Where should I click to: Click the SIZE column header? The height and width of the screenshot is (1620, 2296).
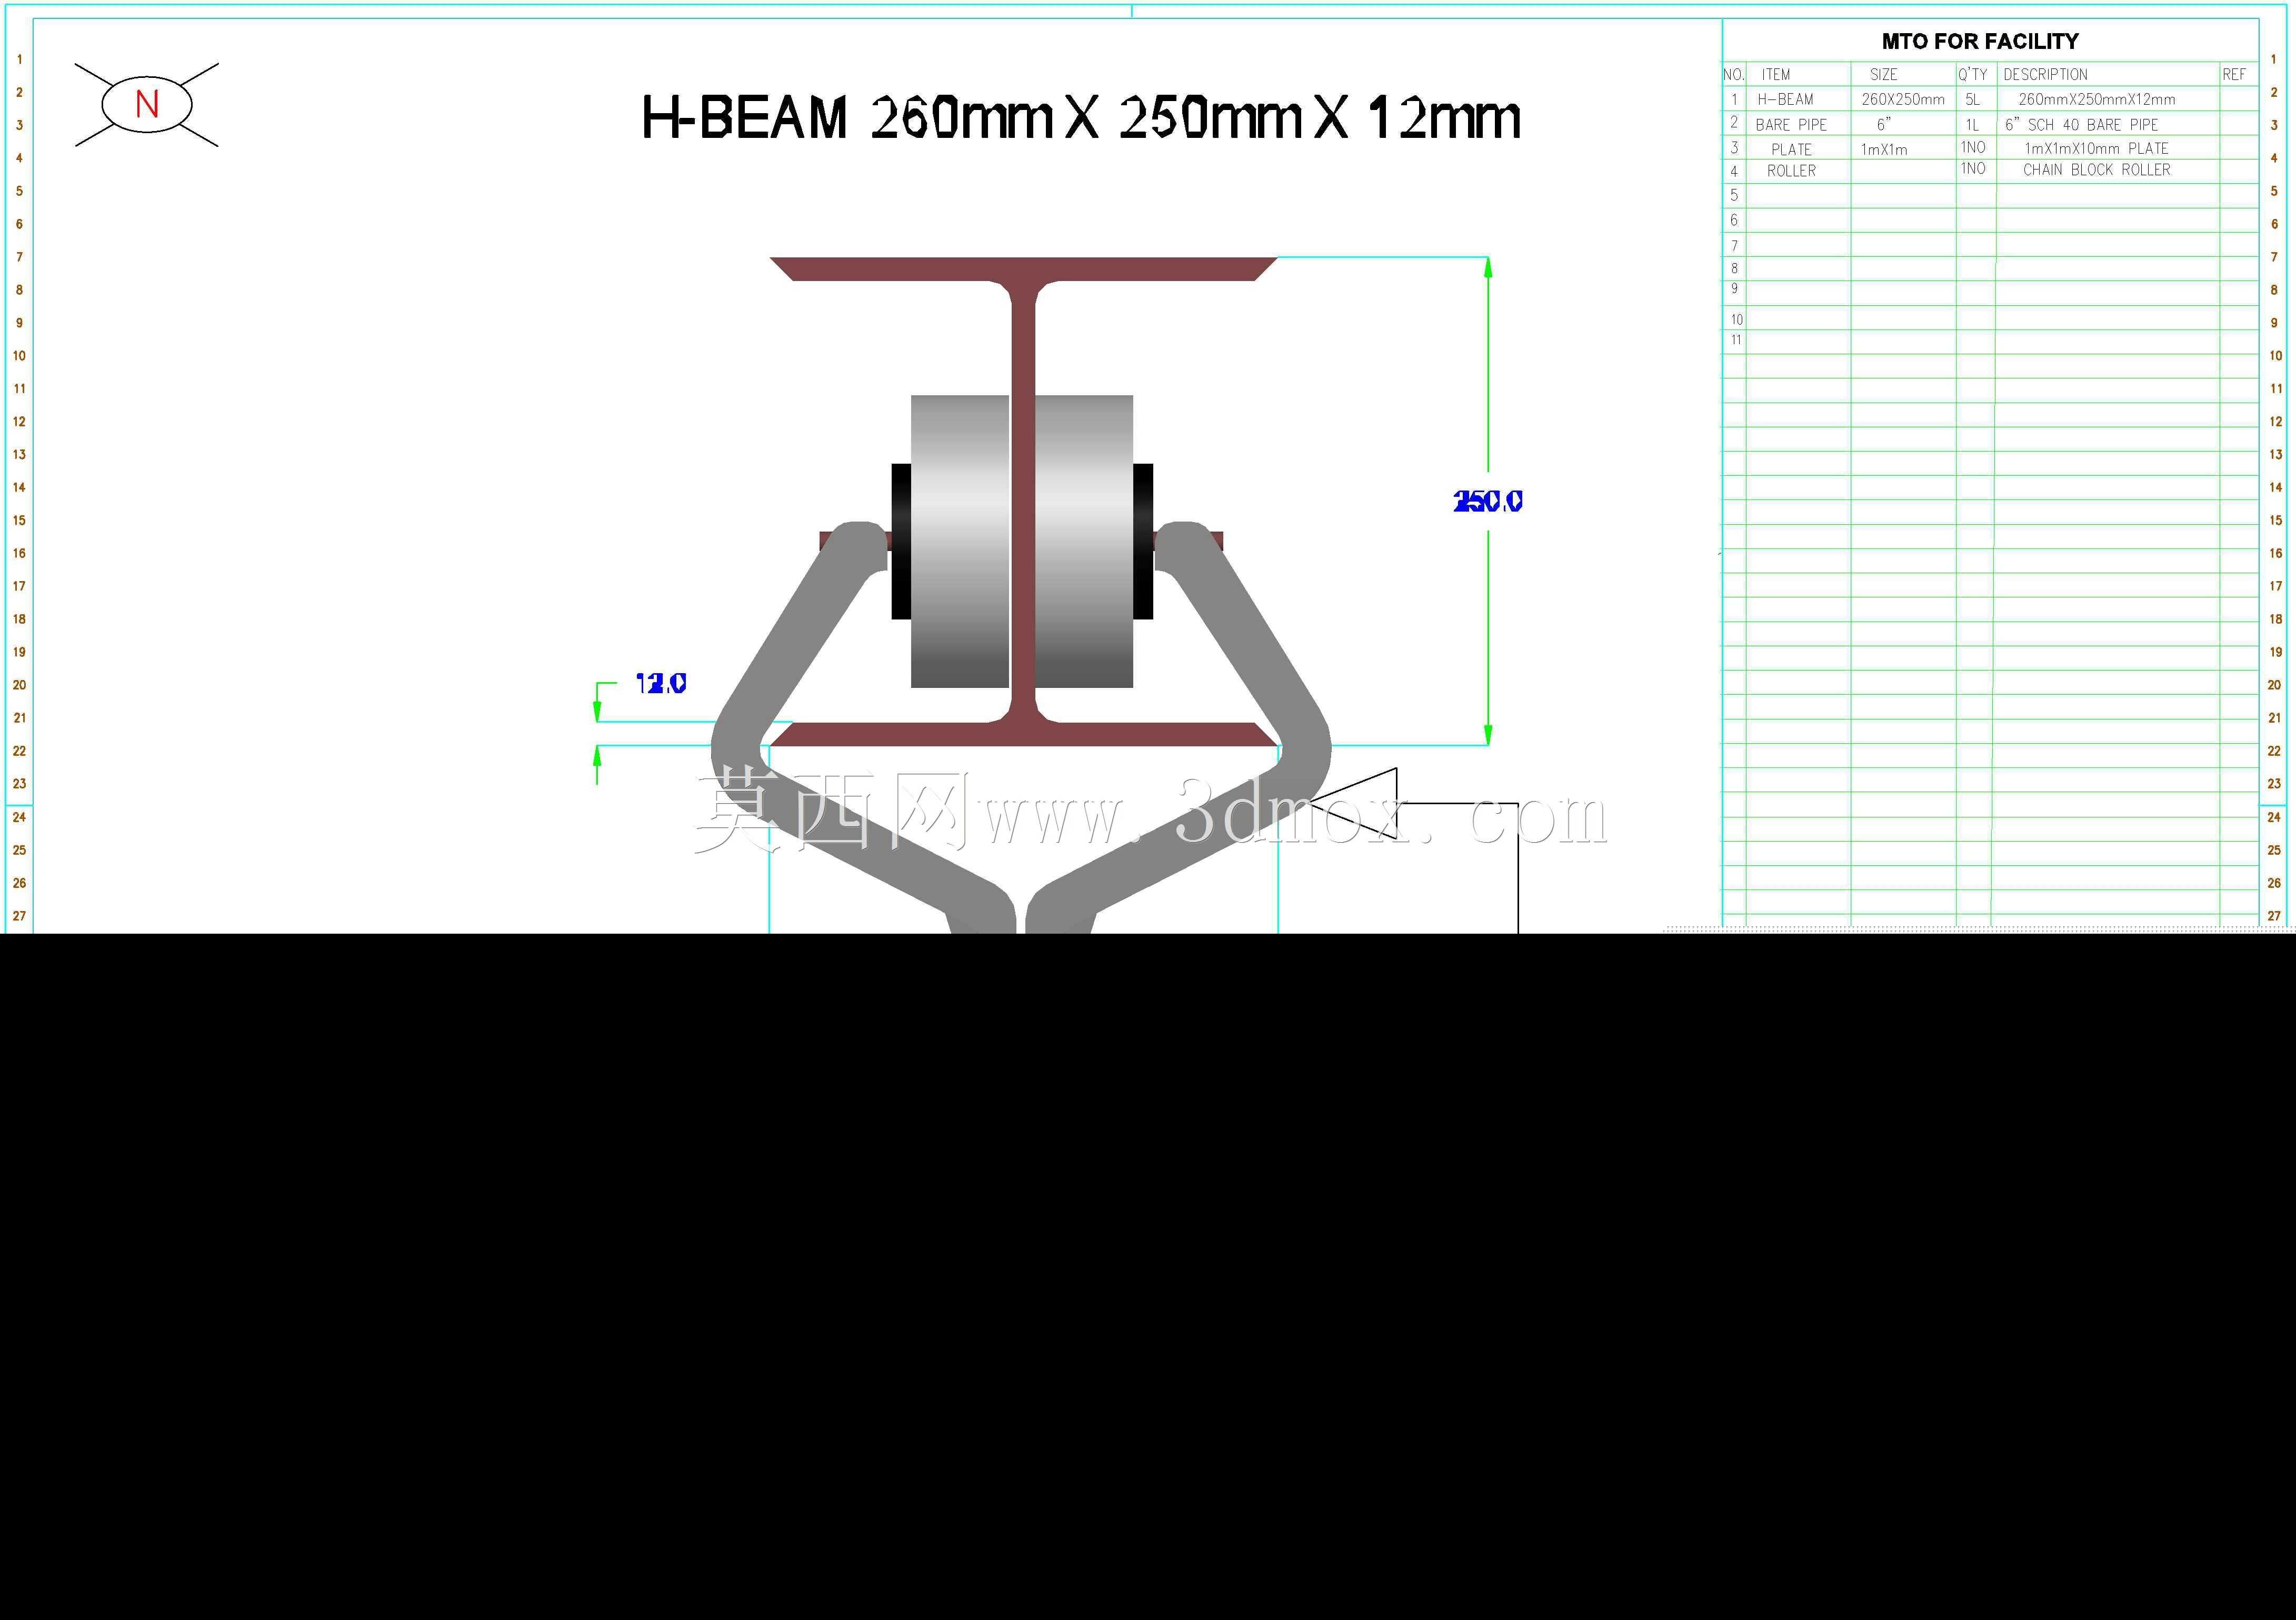click(1884, 75)
